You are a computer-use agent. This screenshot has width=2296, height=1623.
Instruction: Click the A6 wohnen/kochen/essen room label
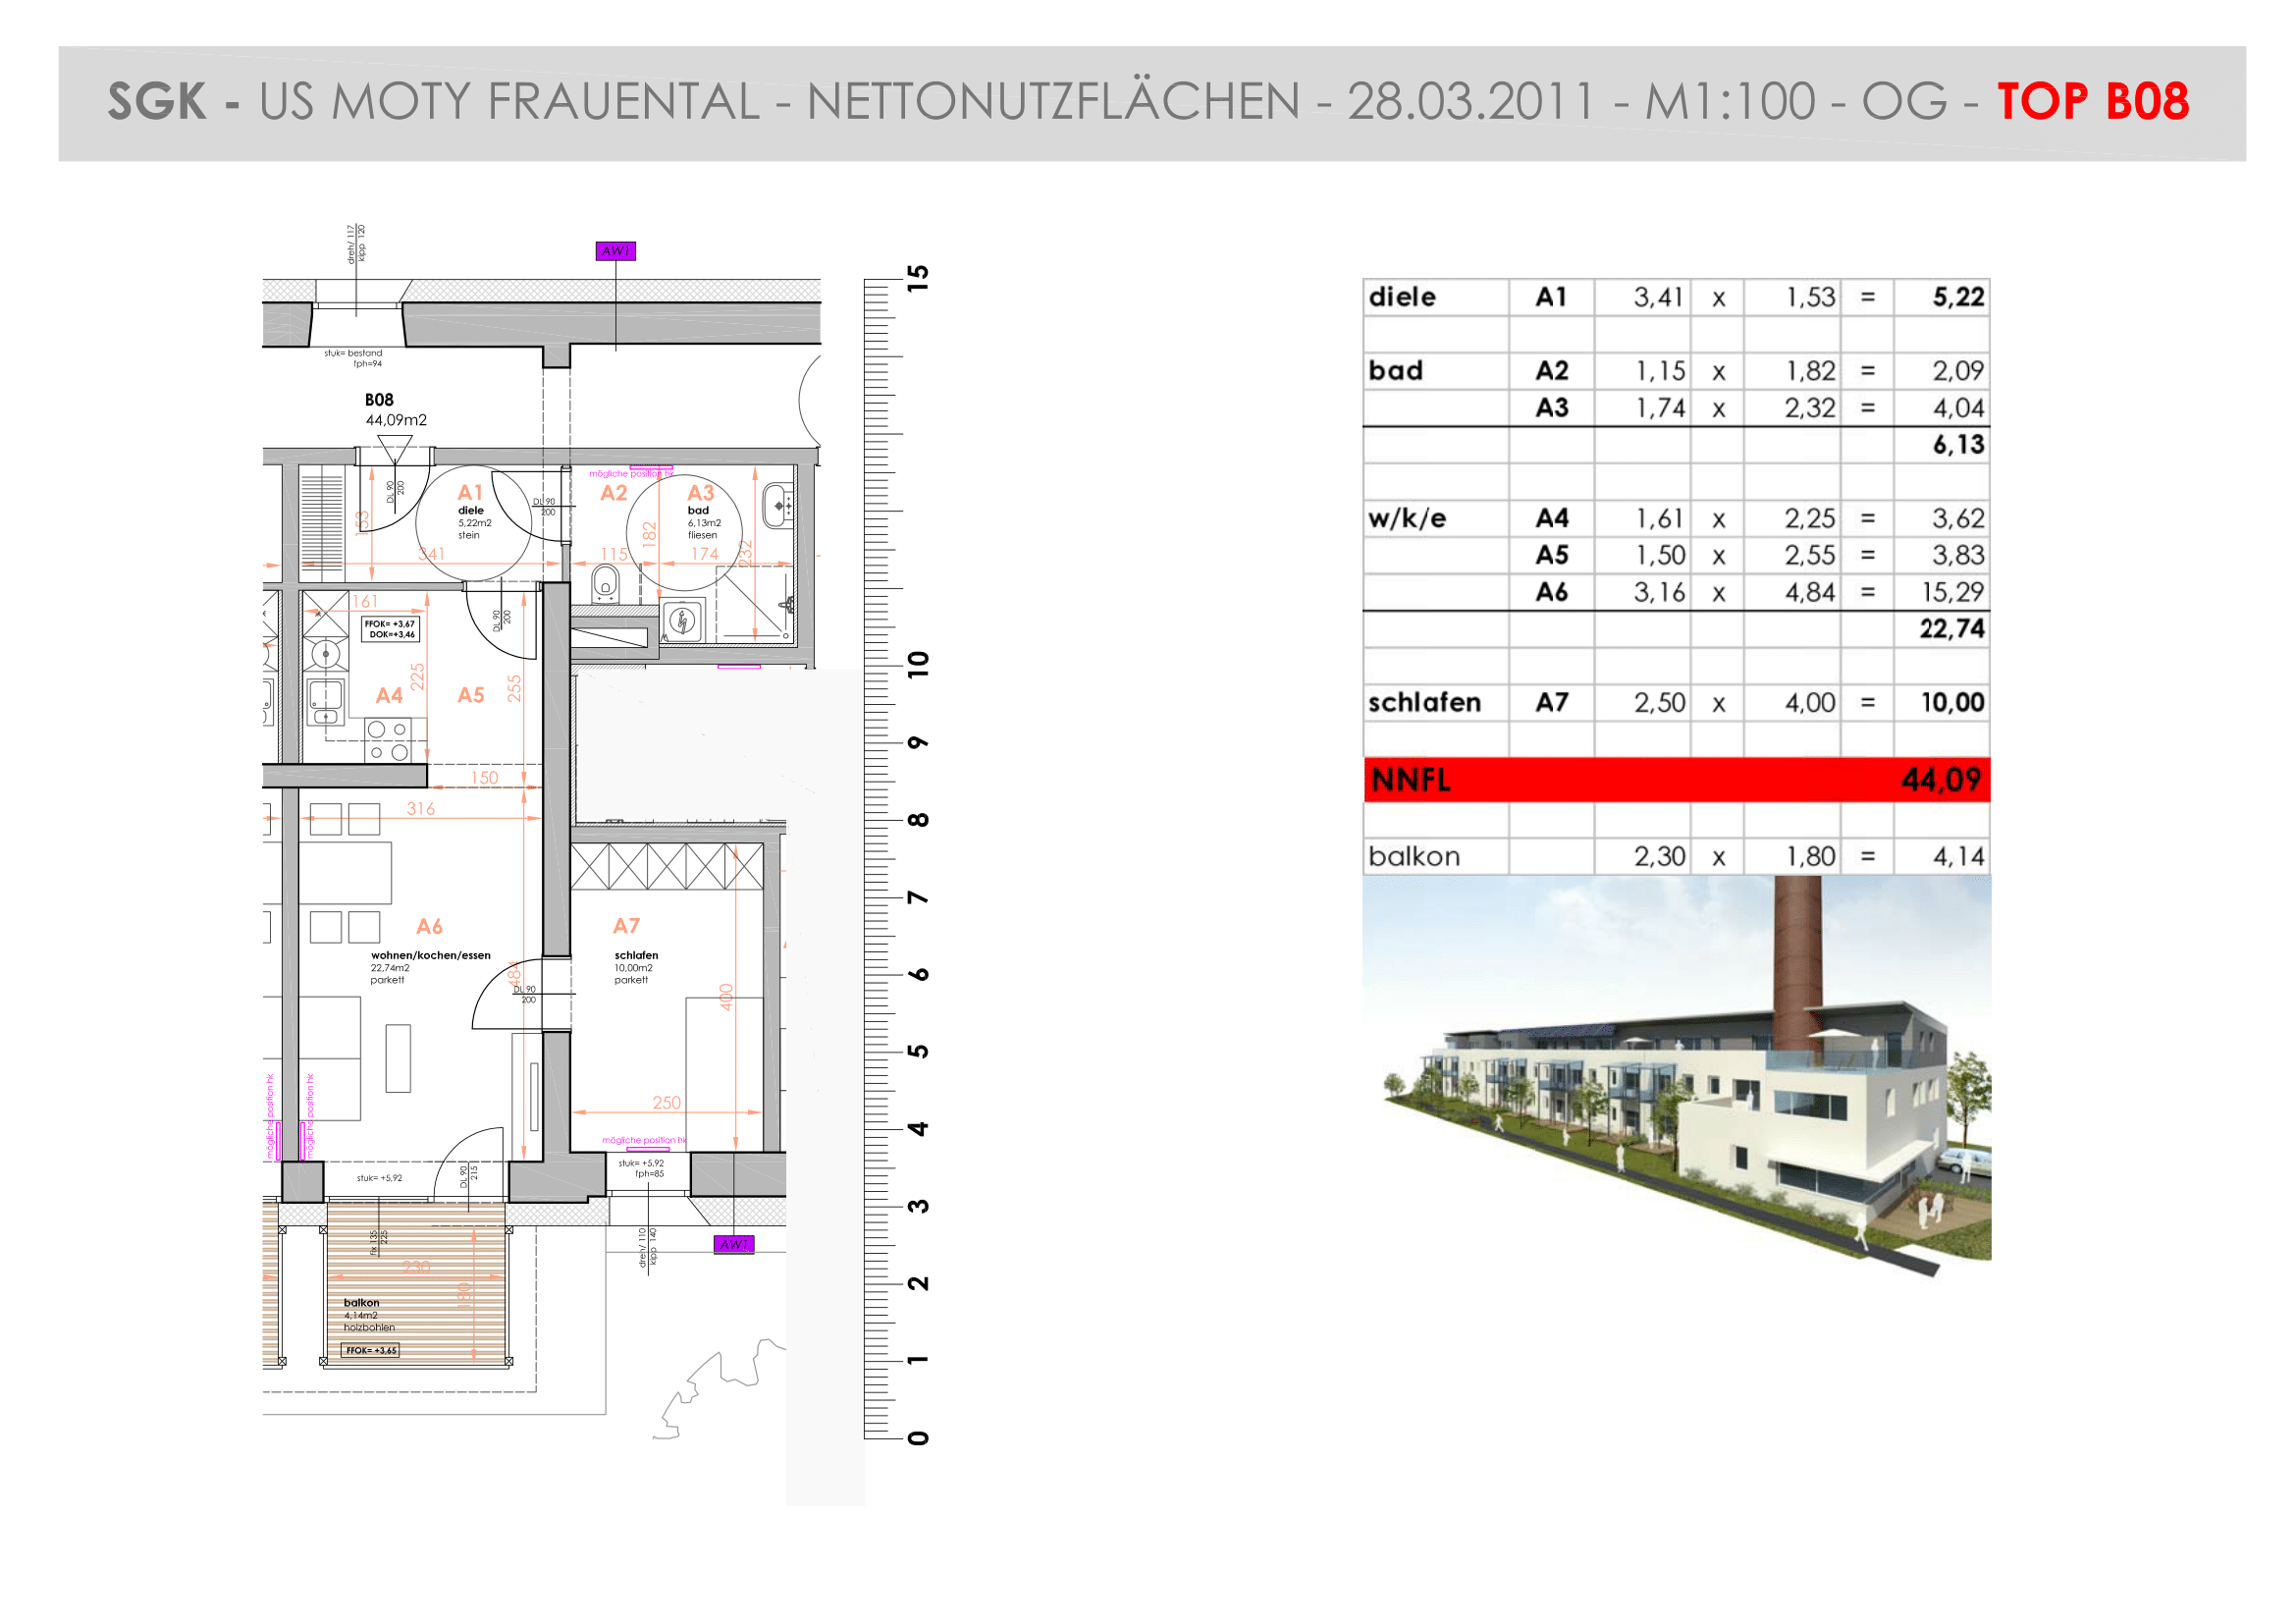[430, 953]
